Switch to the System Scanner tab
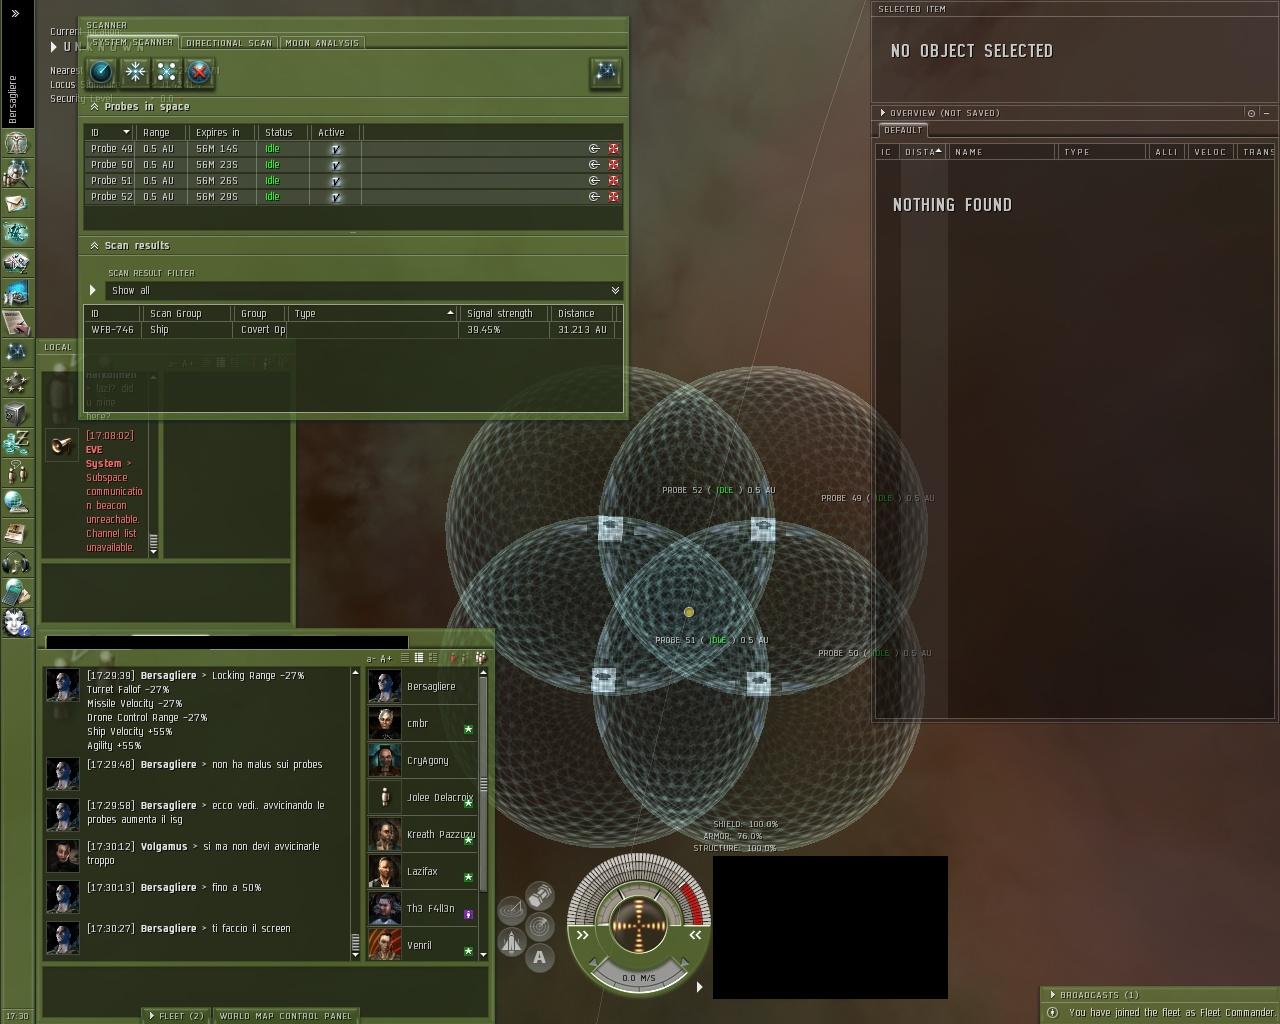1280x1024 pixels. pos(131,42)
